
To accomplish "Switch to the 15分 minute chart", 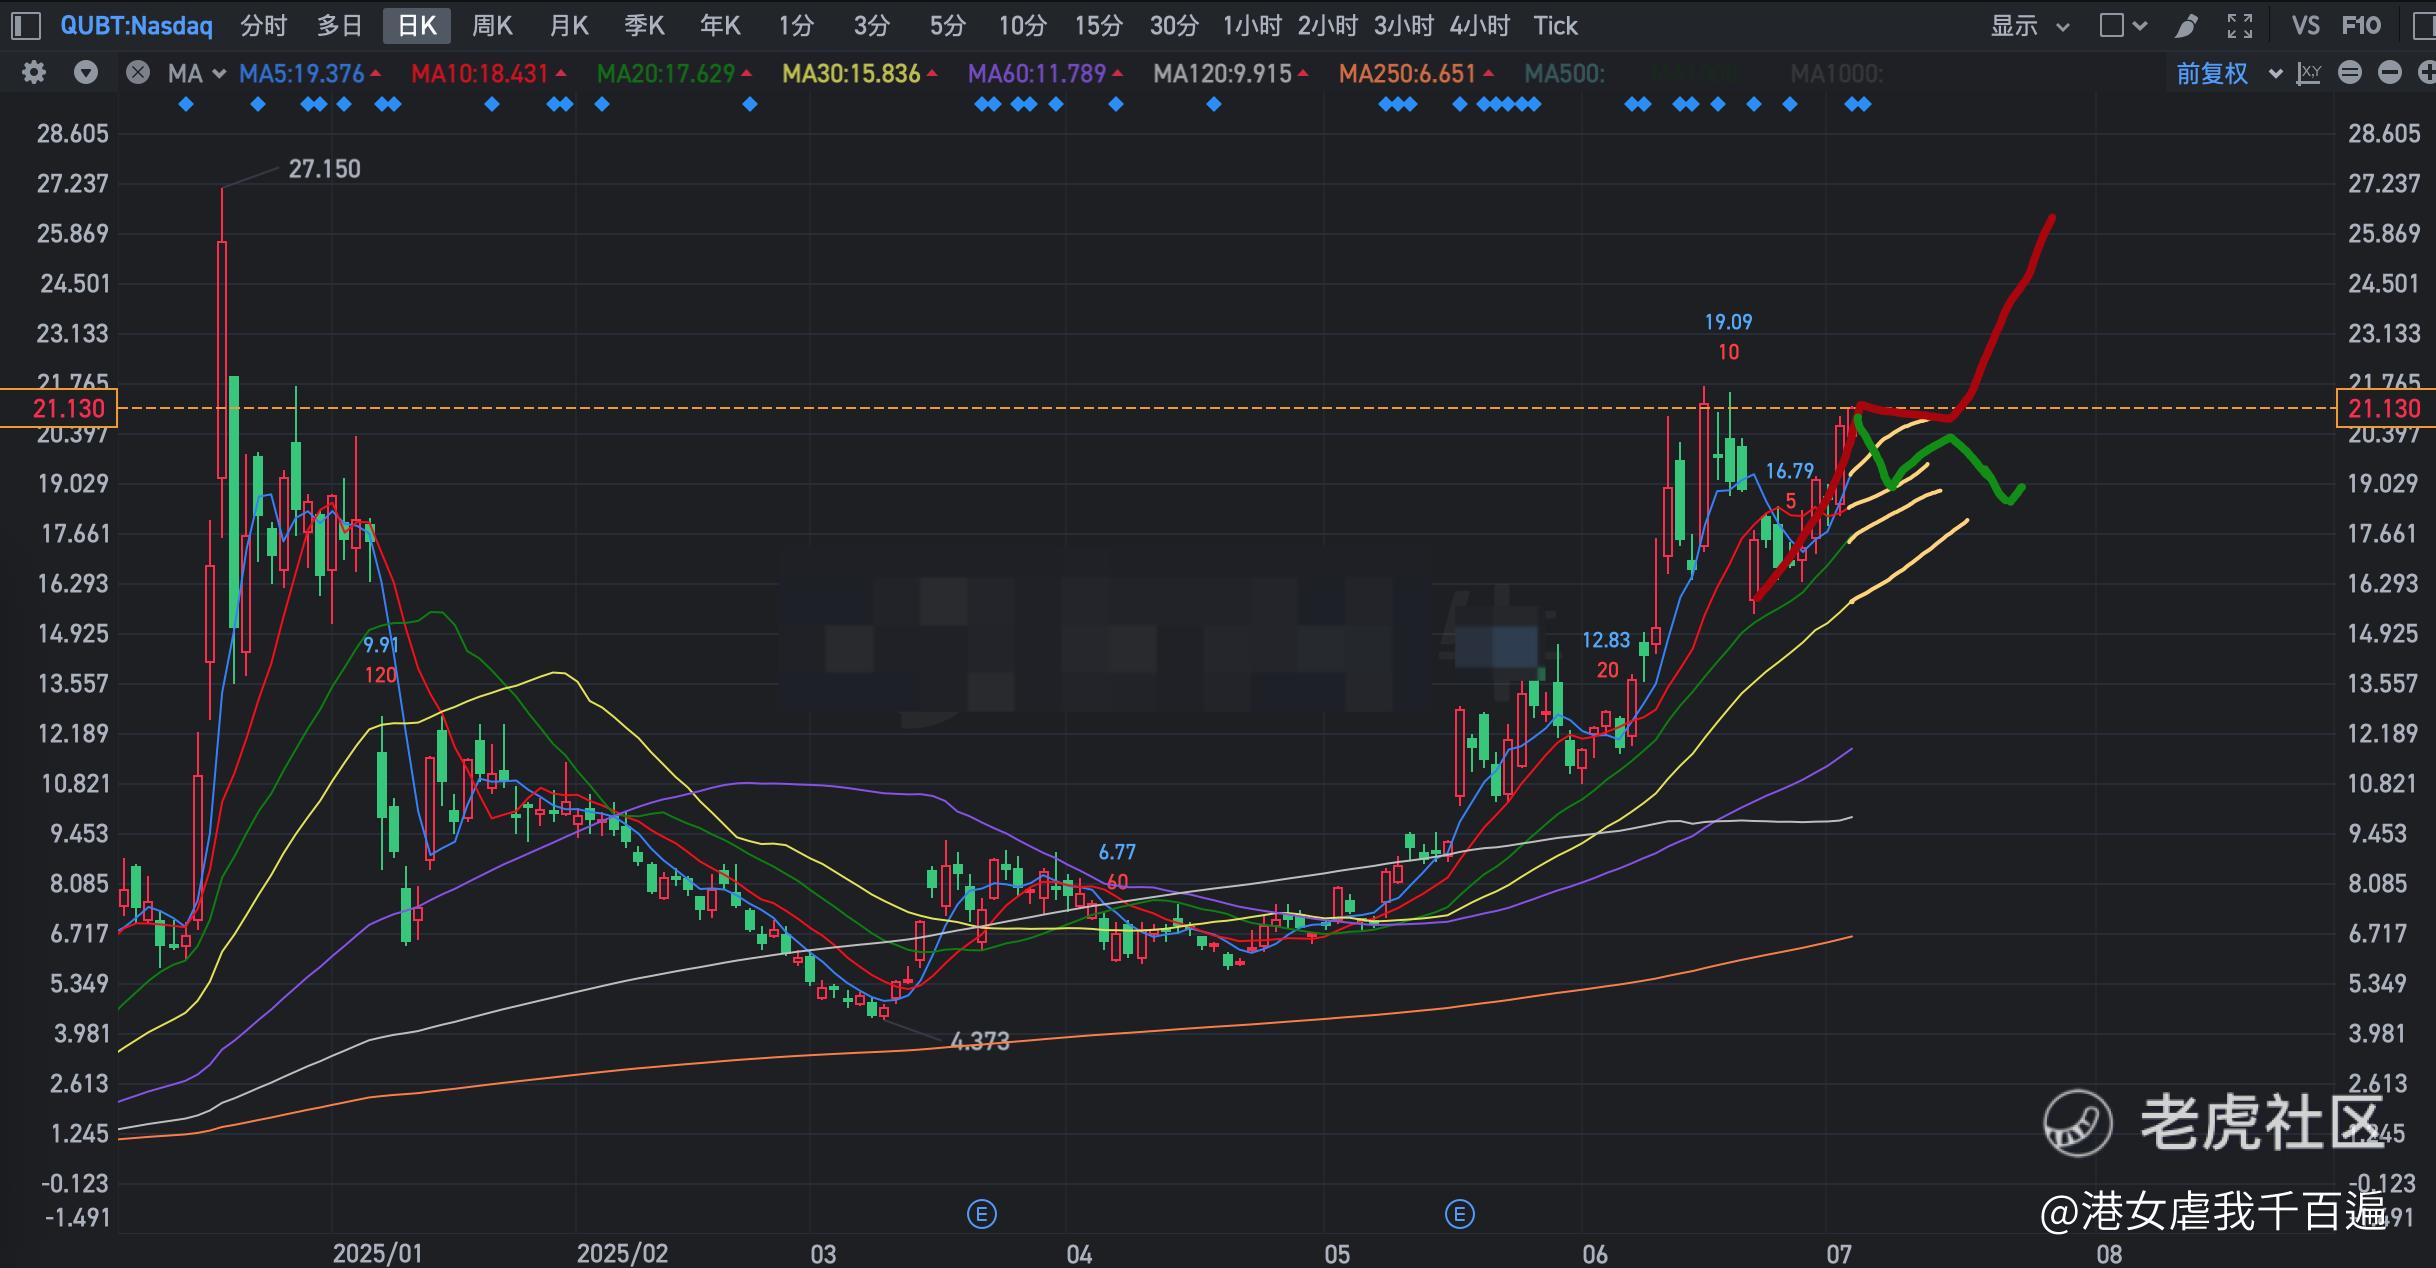I will [x=1098, y=26].
